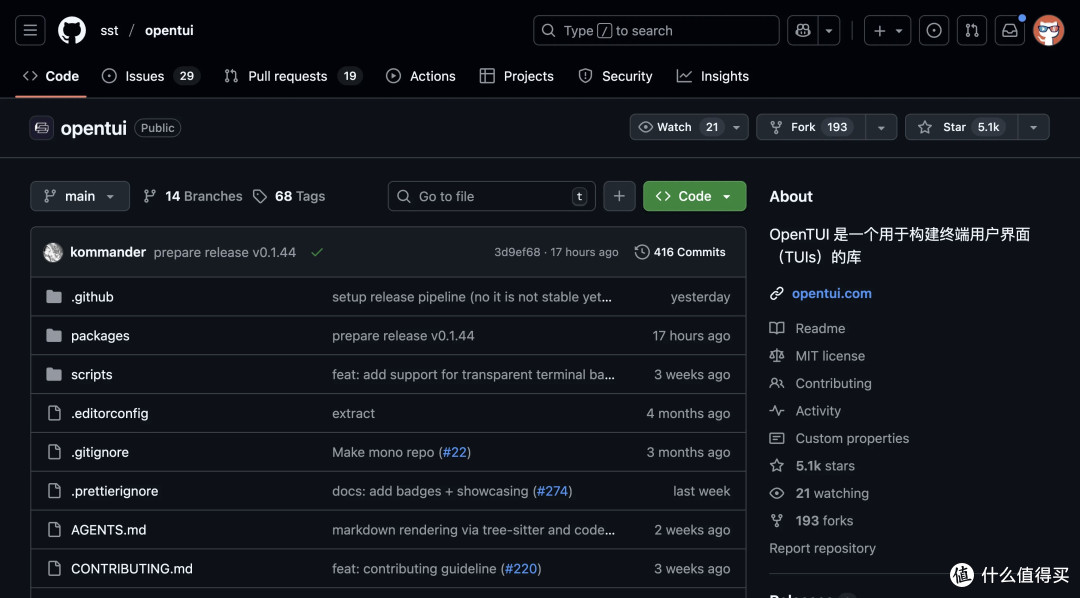Viewport: 1080px width, 598px height.
Task: Switch to the Security tab
Action: point(615,76)
